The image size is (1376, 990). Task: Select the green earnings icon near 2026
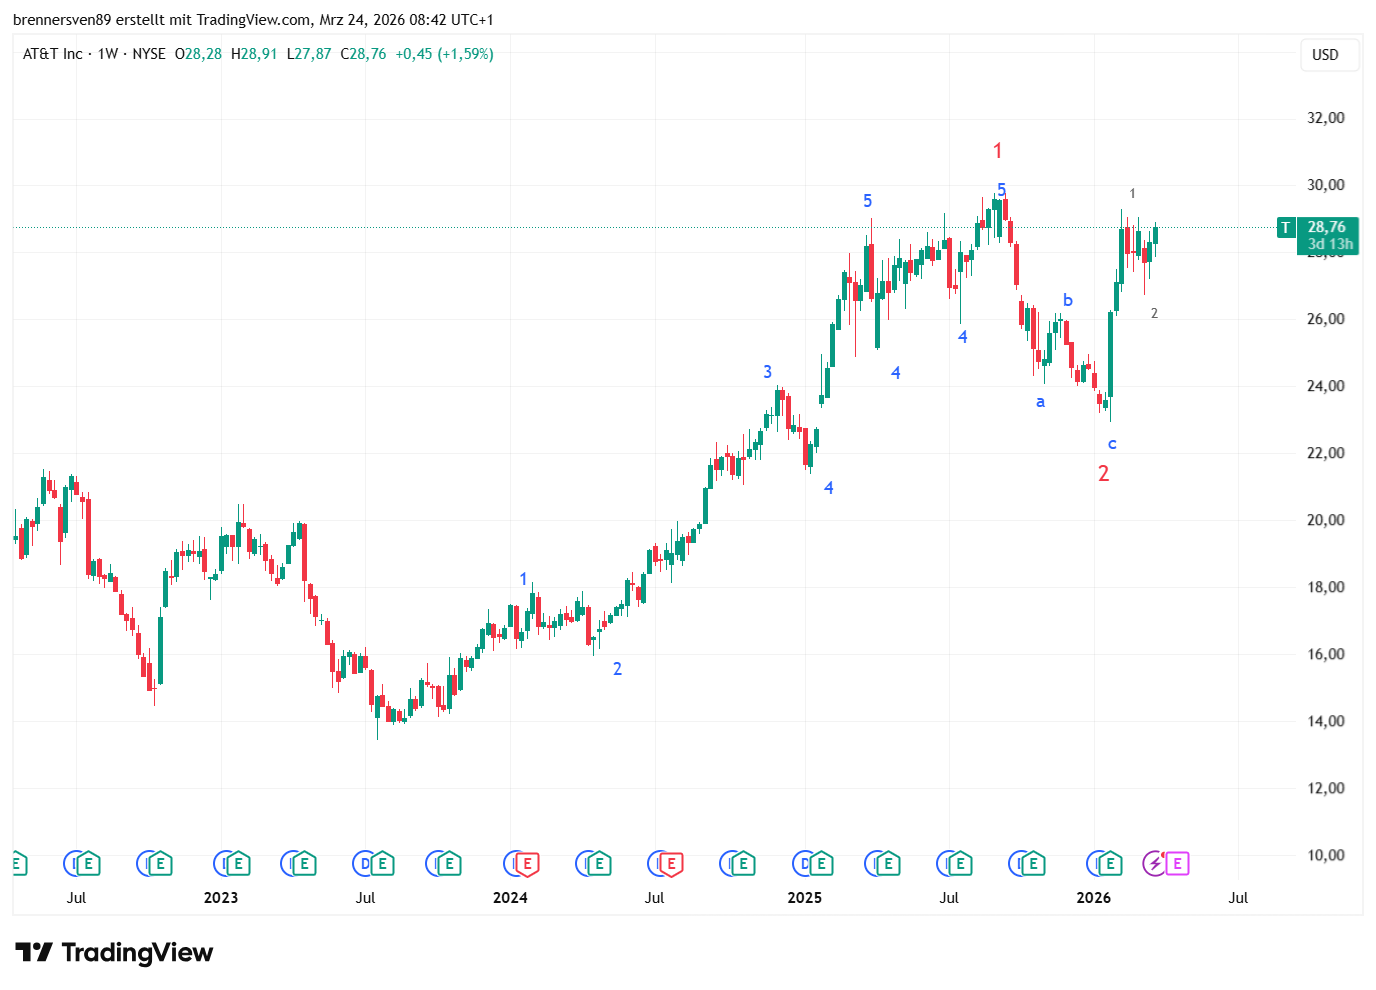tap(1109, 863)
